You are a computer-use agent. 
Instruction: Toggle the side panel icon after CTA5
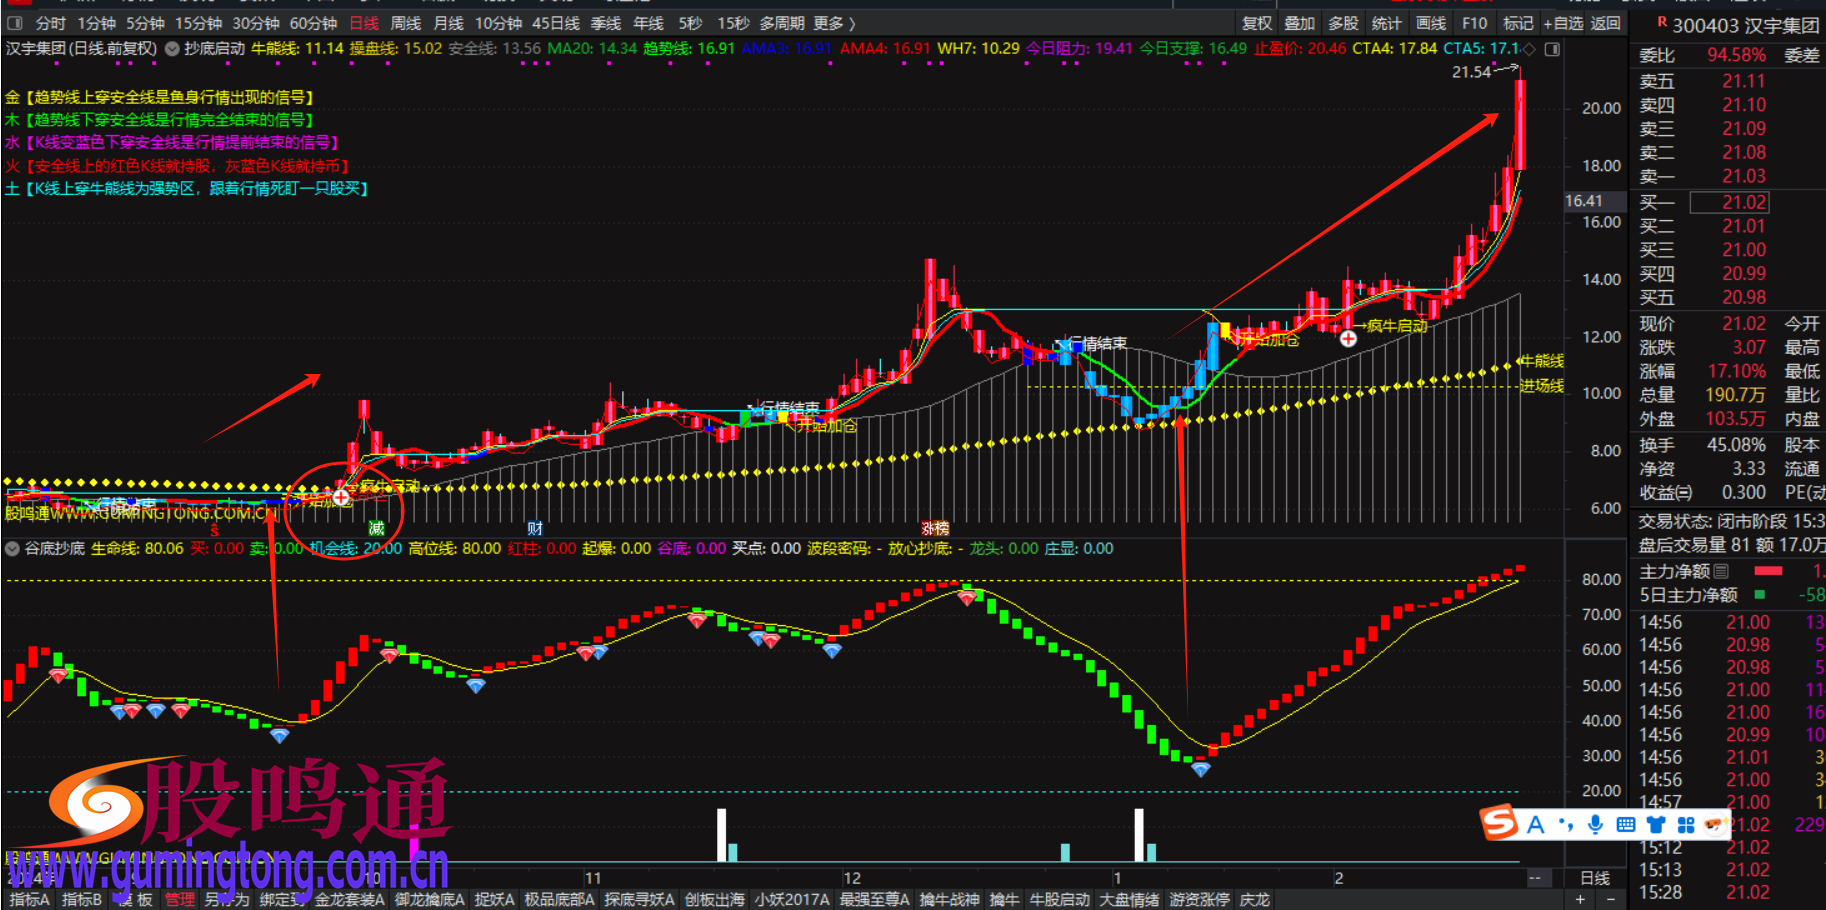(x=1552, y=49)
